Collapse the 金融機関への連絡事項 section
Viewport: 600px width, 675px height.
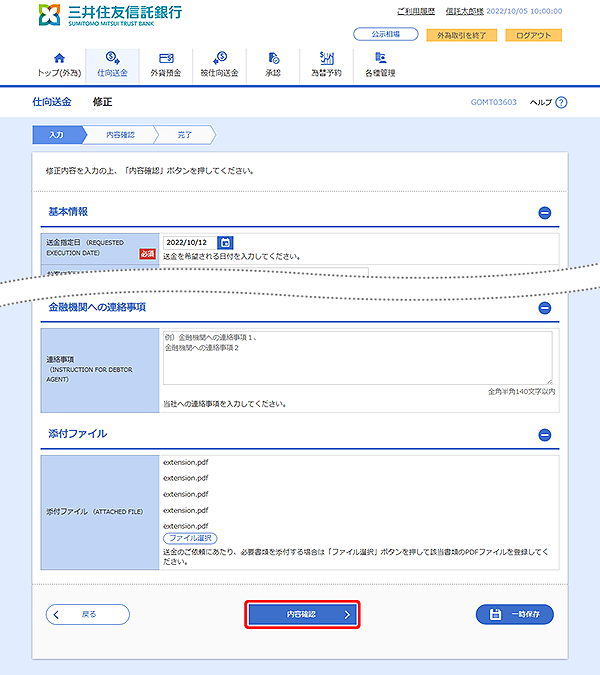(x=545, y=308)
